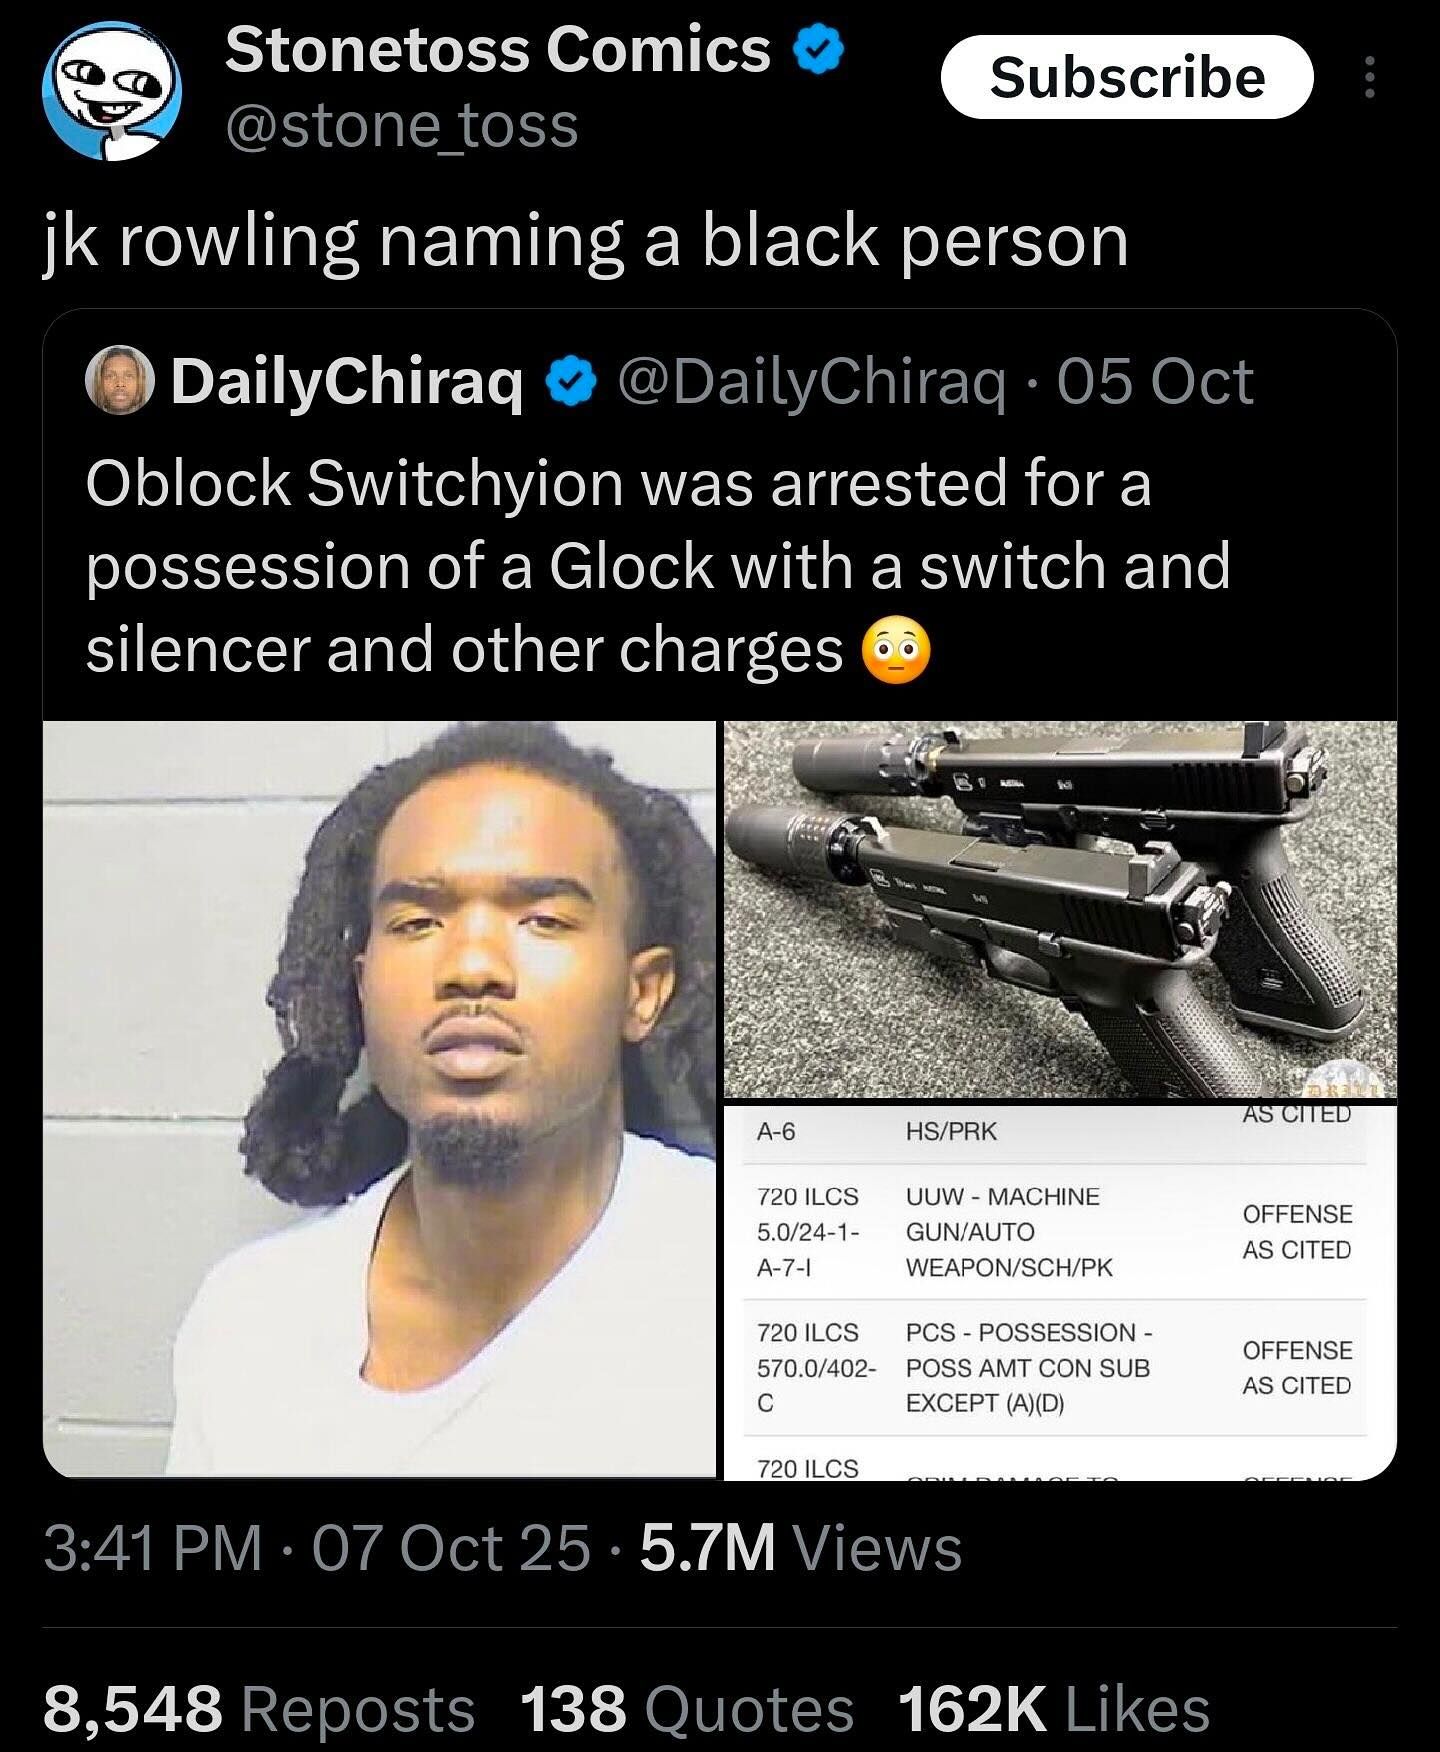
Task: Open the Stonetoss Comics display name
Action: point(498,50)
